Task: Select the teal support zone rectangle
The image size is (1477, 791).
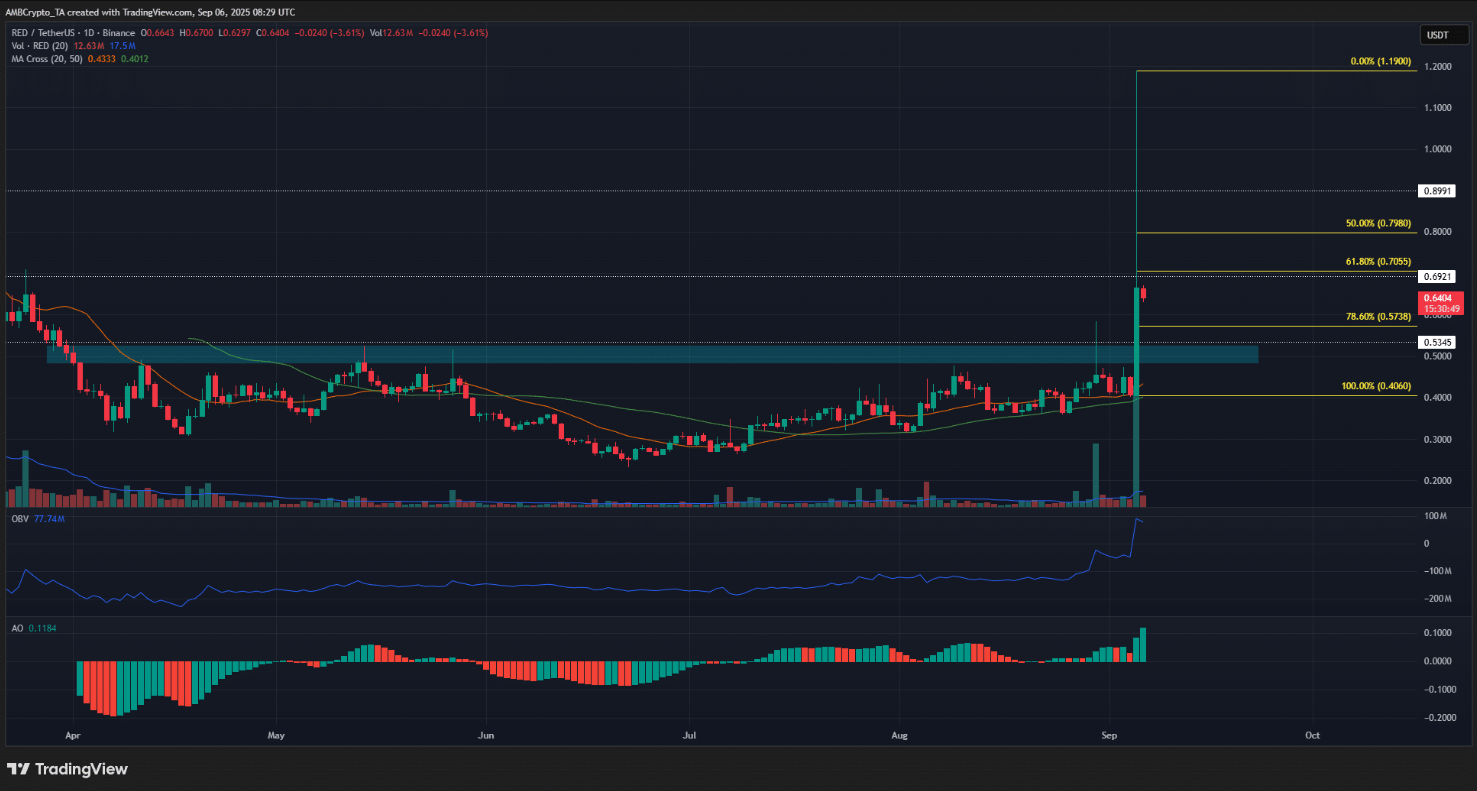Action: pos(650,354)
